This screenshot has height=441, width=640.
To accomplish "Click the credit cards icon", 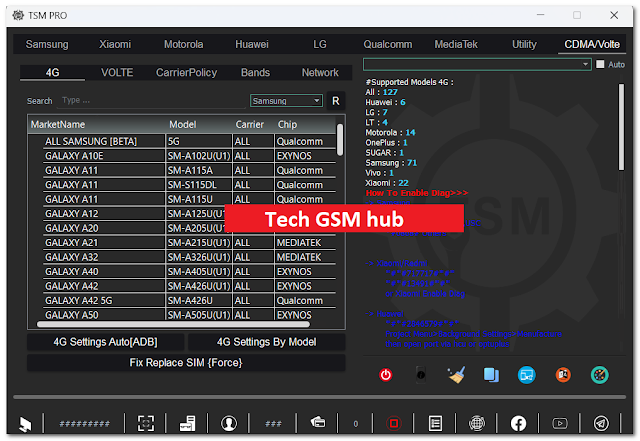I will tap(318, 422).
